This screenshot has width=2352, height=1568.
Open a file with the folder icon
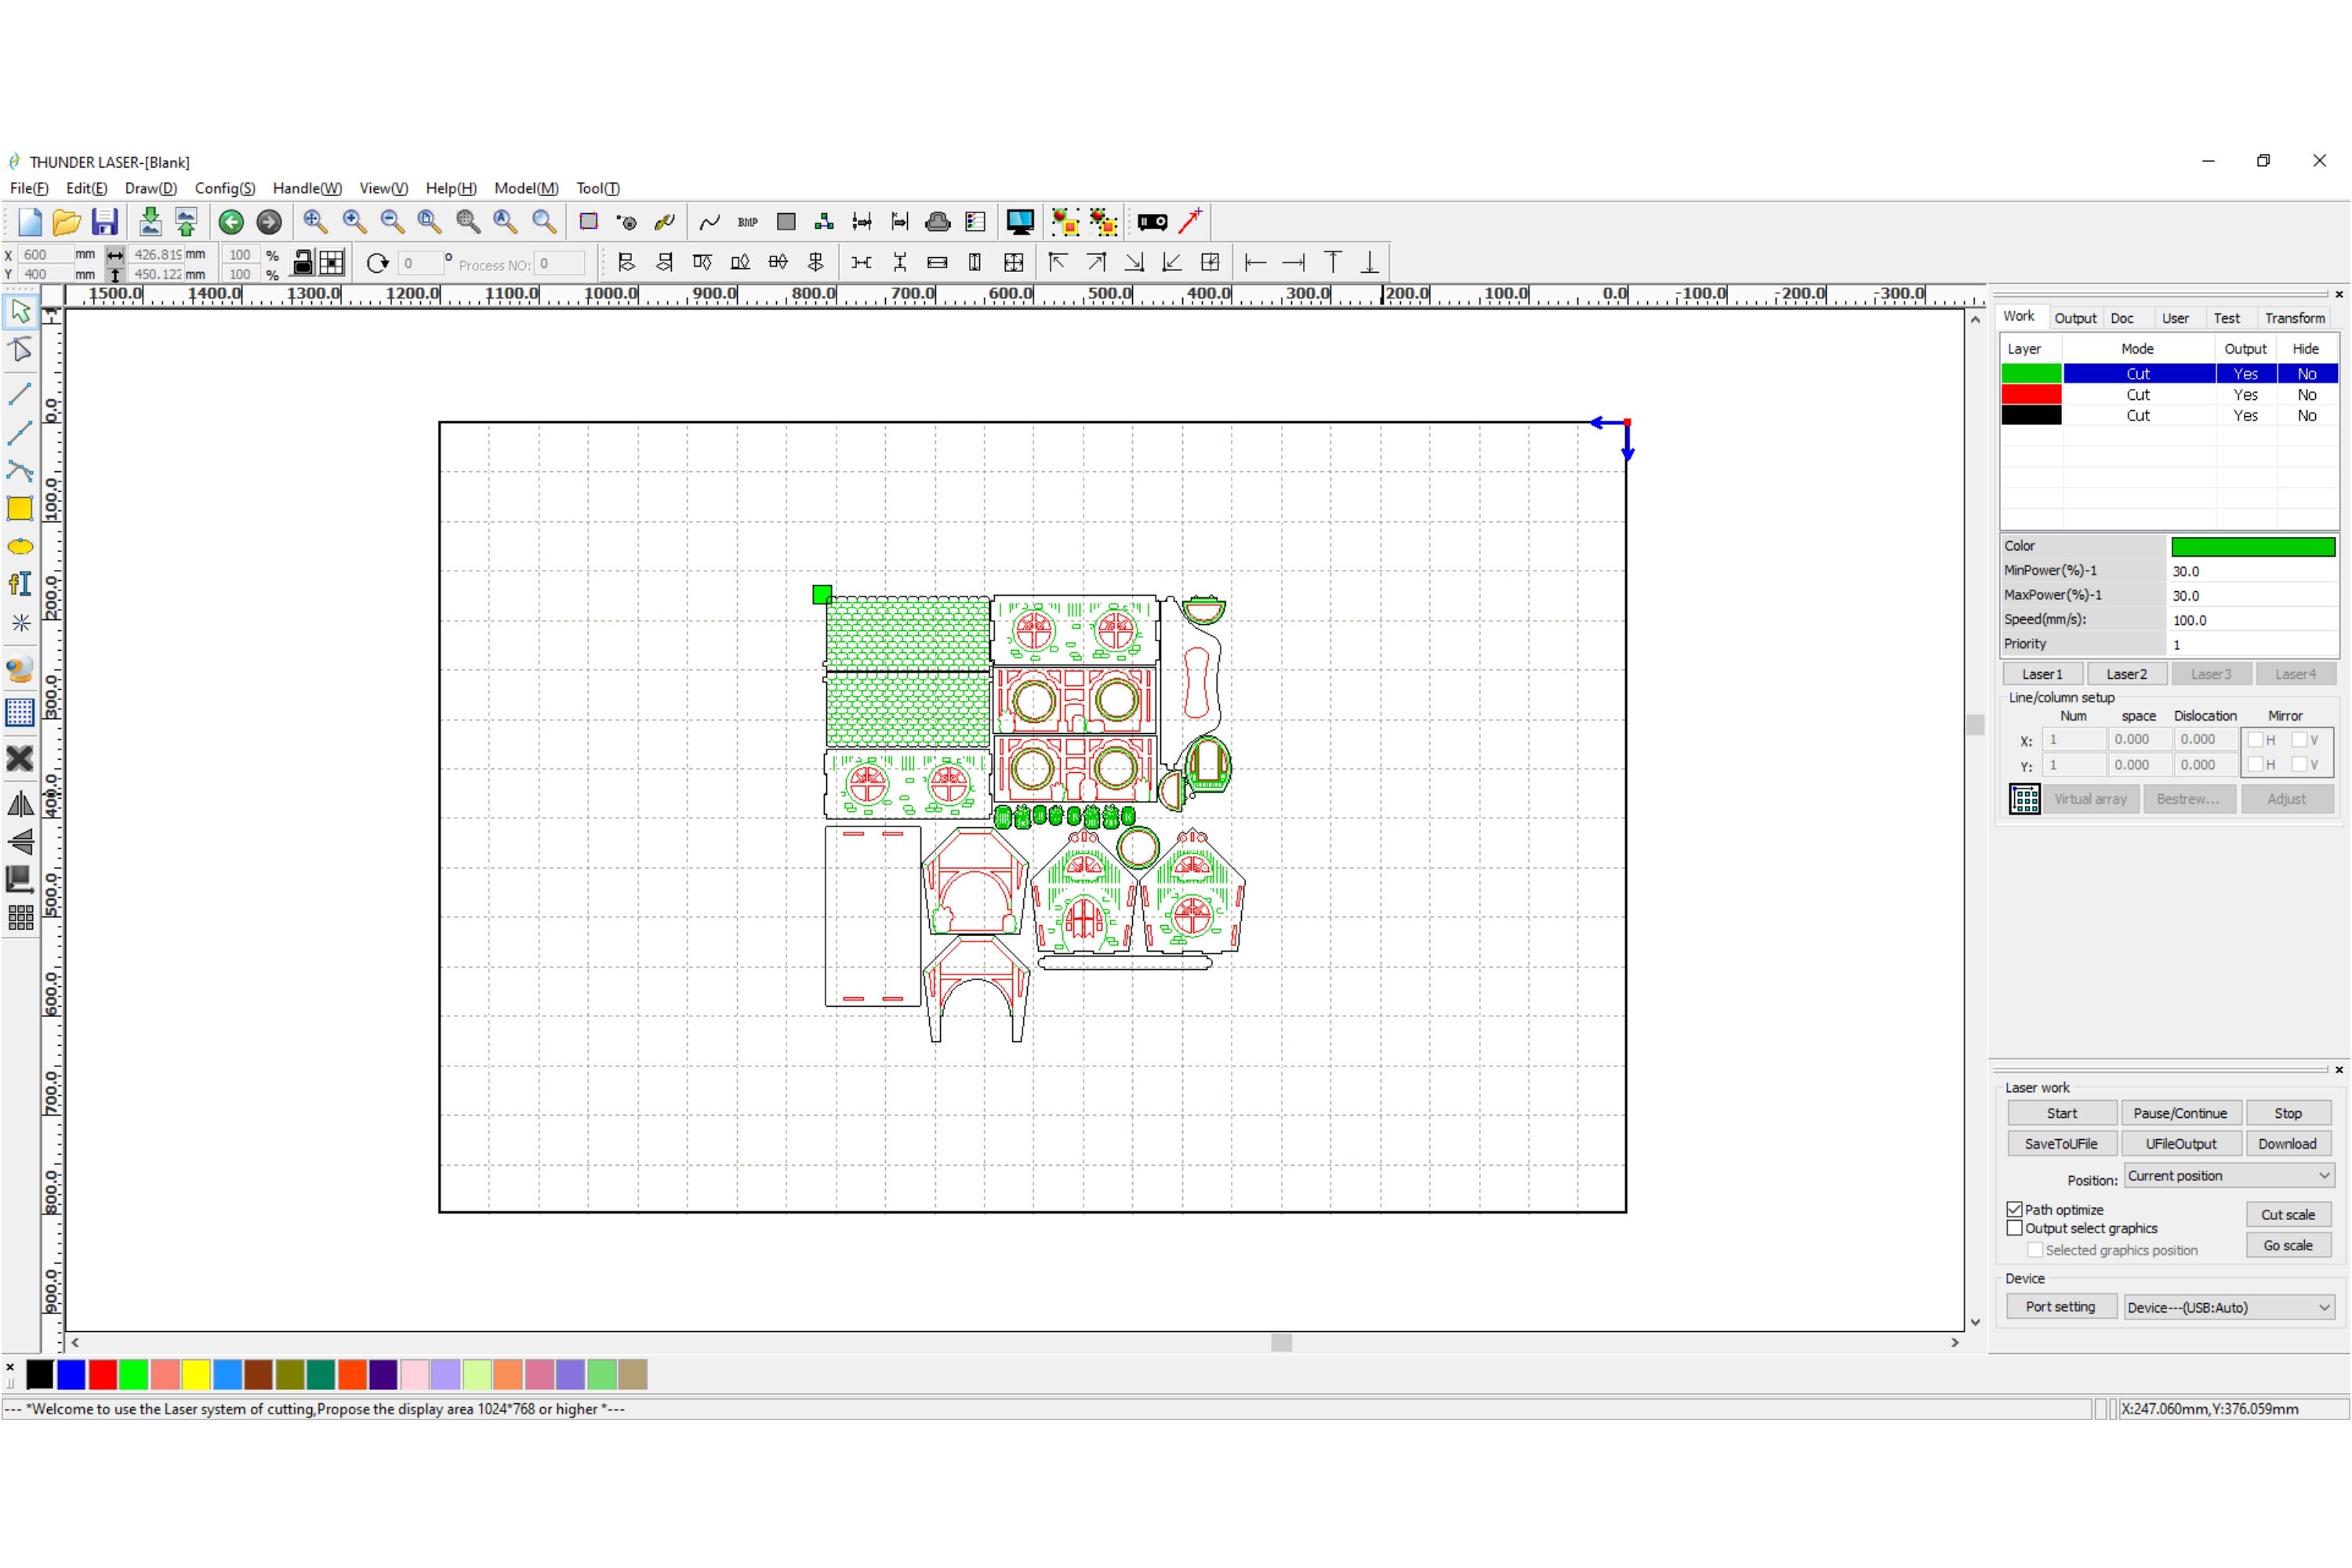click(67, 222)
